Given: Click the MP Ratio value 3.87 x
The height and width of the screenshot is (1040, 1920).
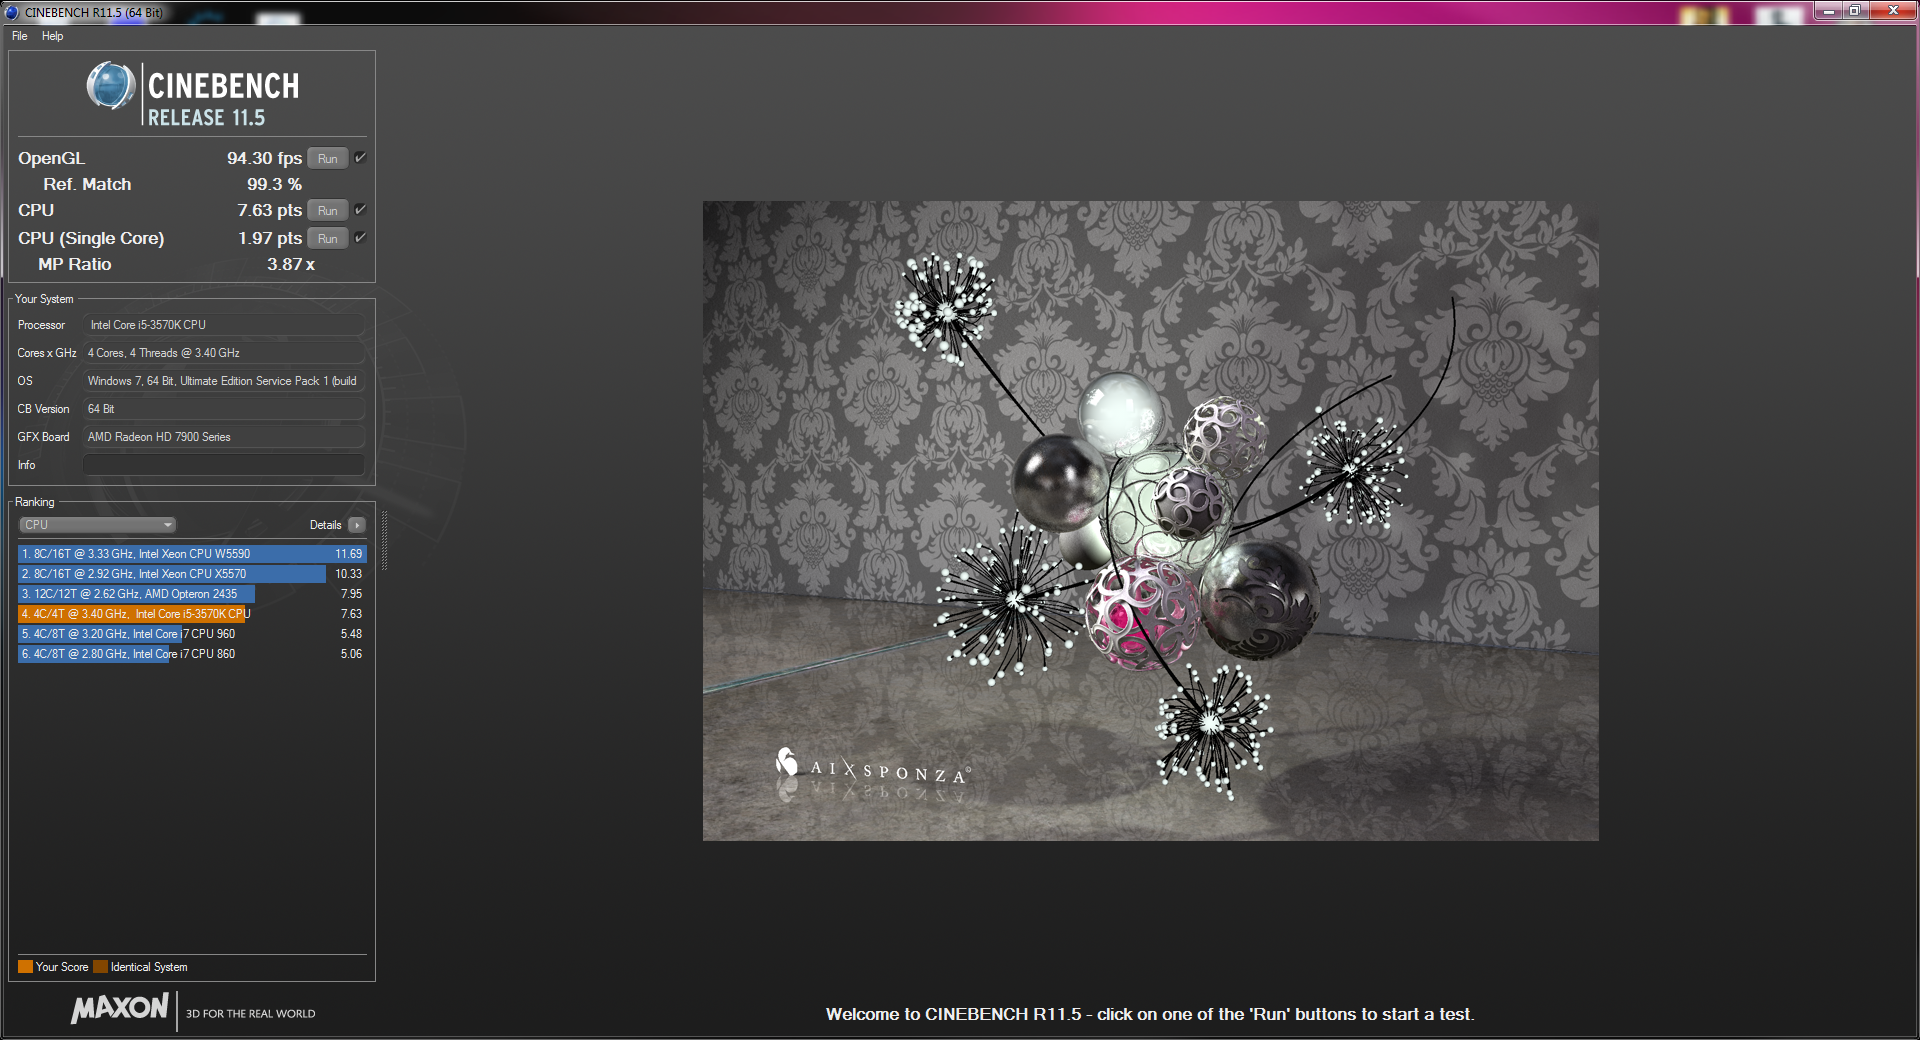Looking at the screenshot, I should point(291,264).
